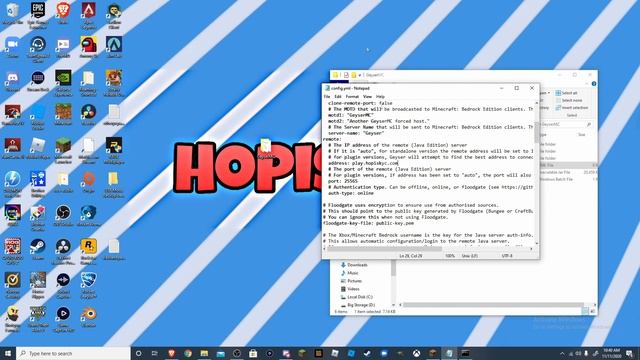The width and height of the screenshot is (640, 360).
Task: Select Music in Explorer navigation pane
Action: 350,273
